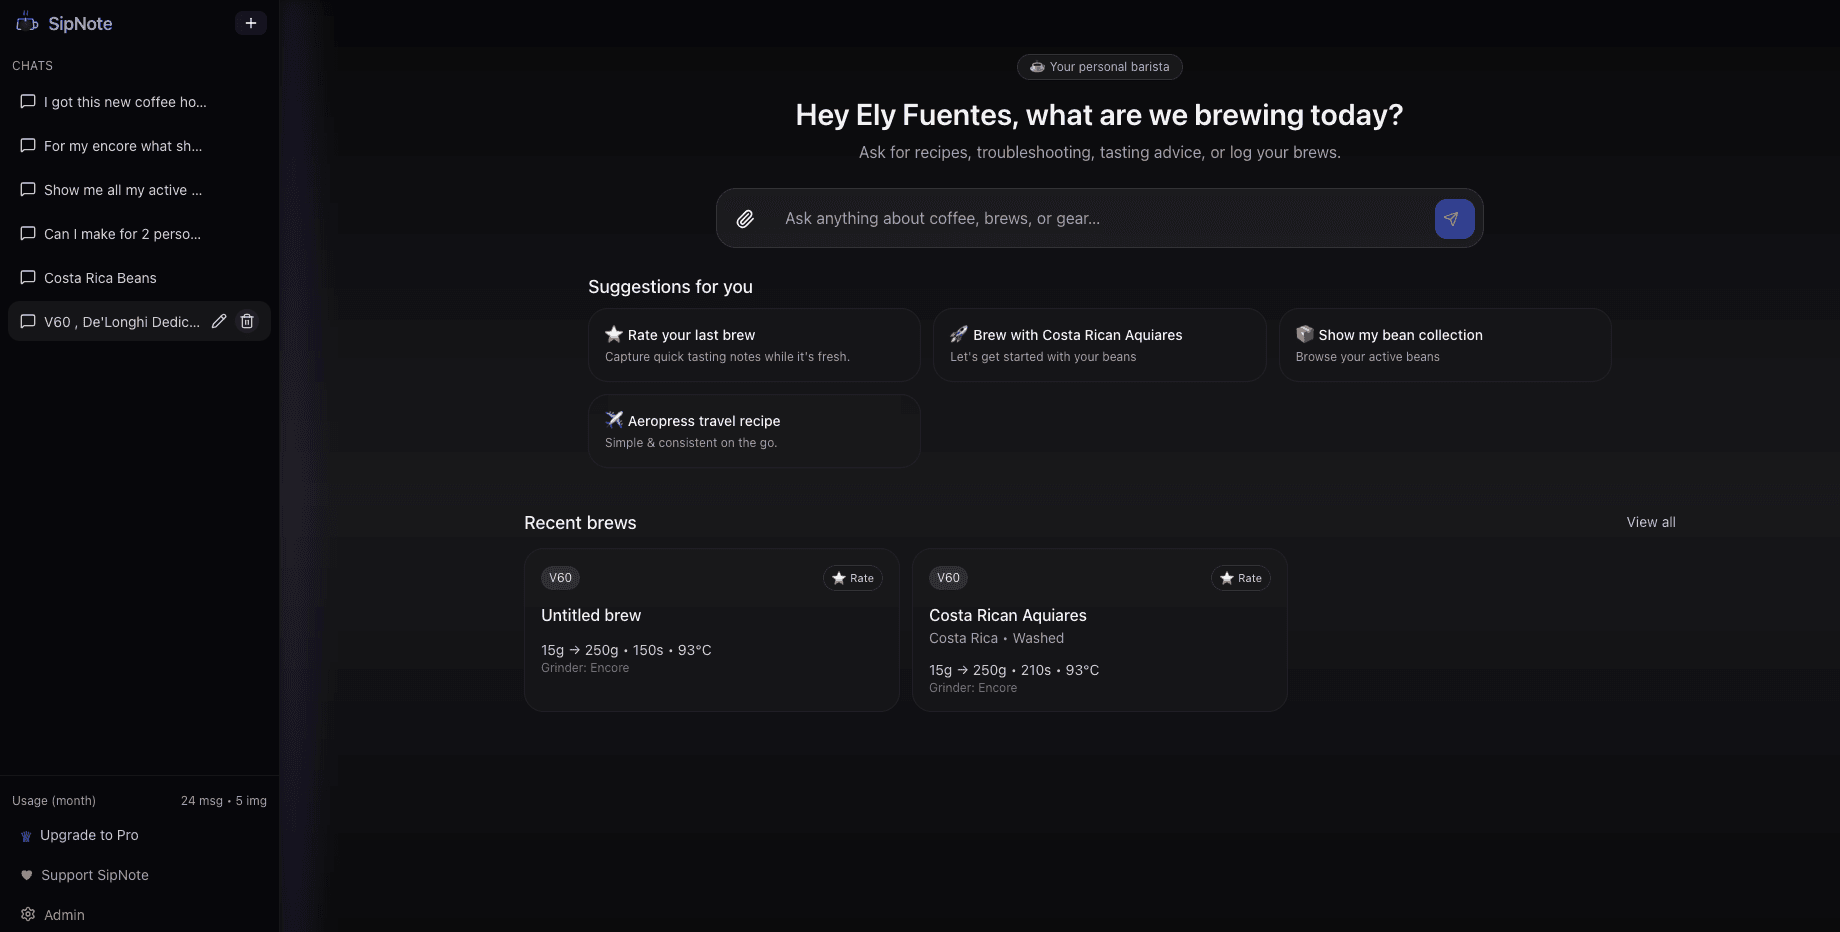Click the SipNote coffee cup logo
The height and width of the screenshot is (932, 1840).
click(x=27, y=23)
